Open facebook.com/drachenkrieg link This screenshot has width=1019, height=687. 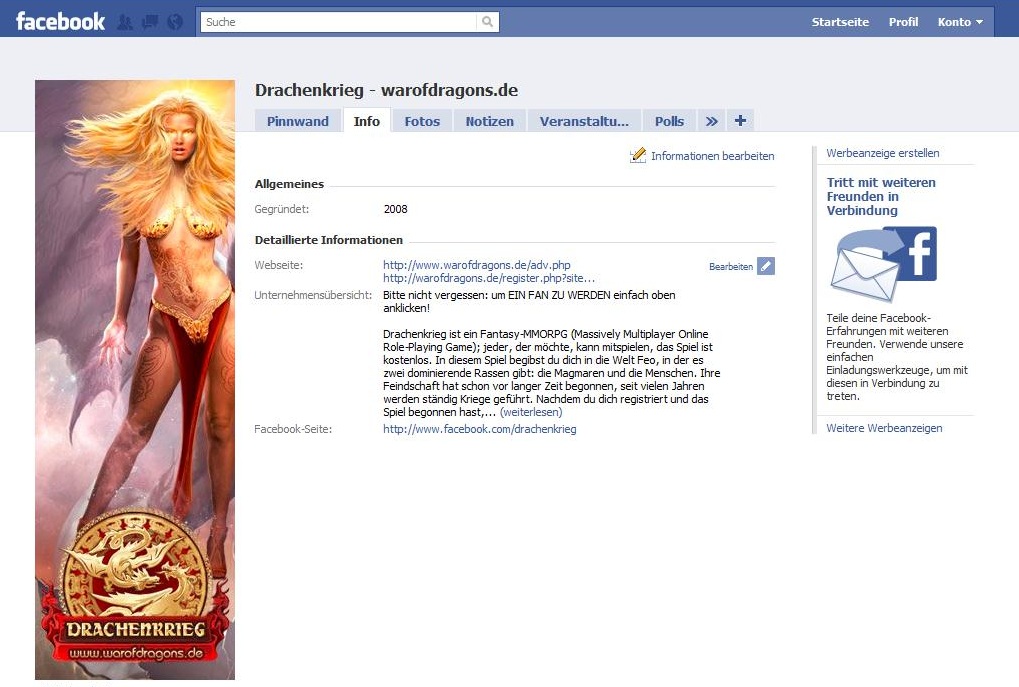pos(480,429)
